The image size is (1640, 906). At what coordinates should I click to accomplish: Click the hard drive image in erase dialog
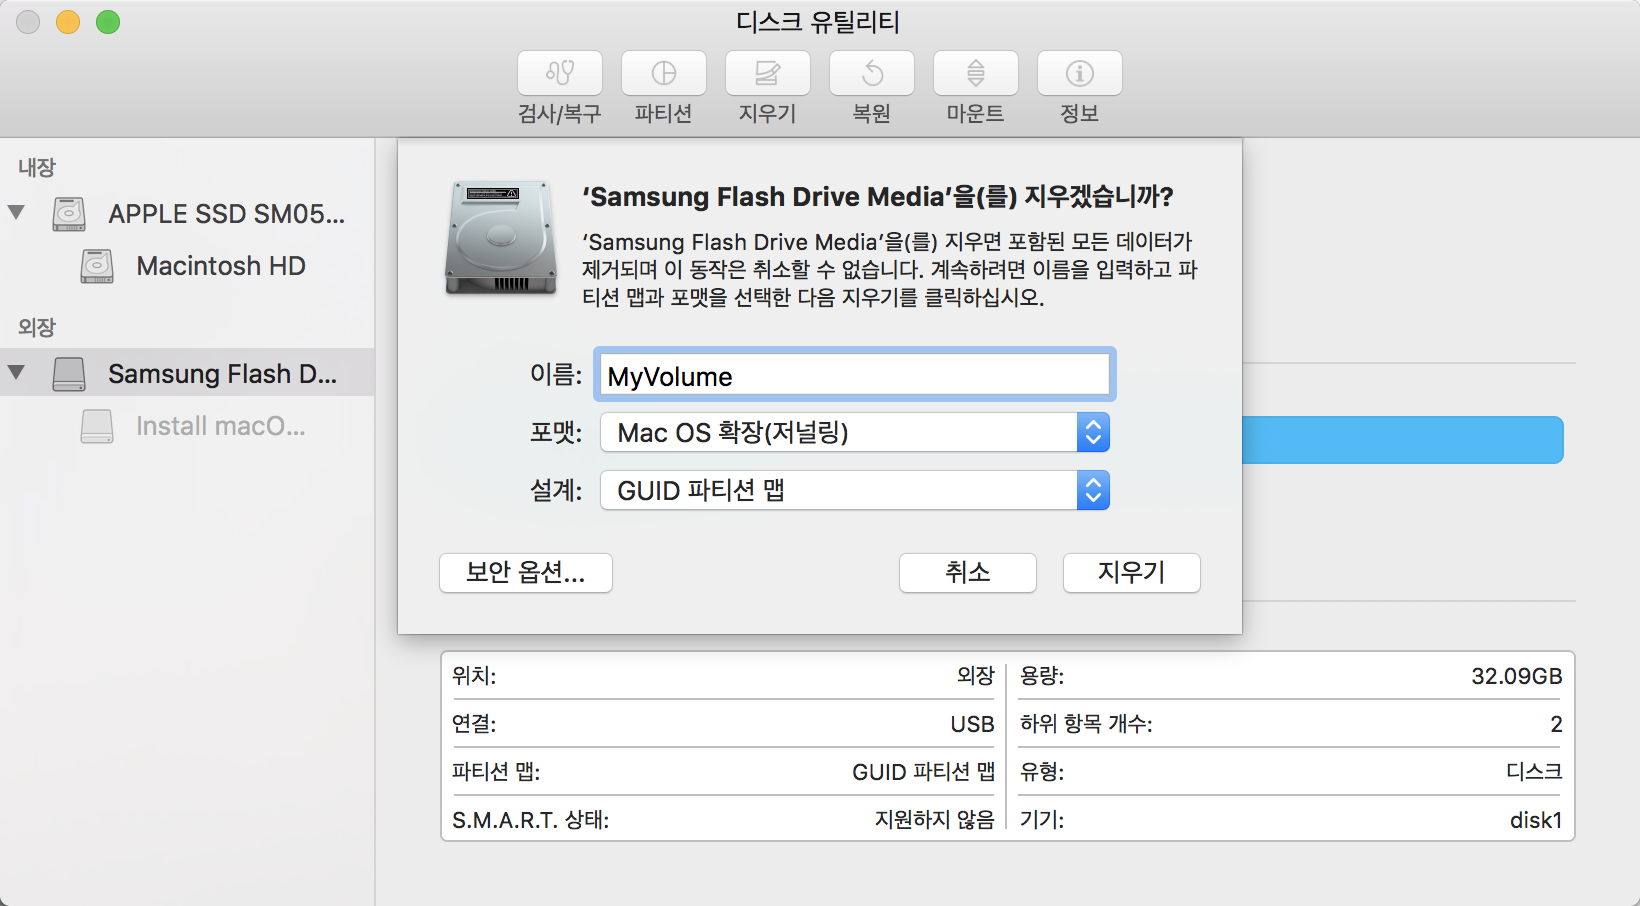tap(501, 238)
